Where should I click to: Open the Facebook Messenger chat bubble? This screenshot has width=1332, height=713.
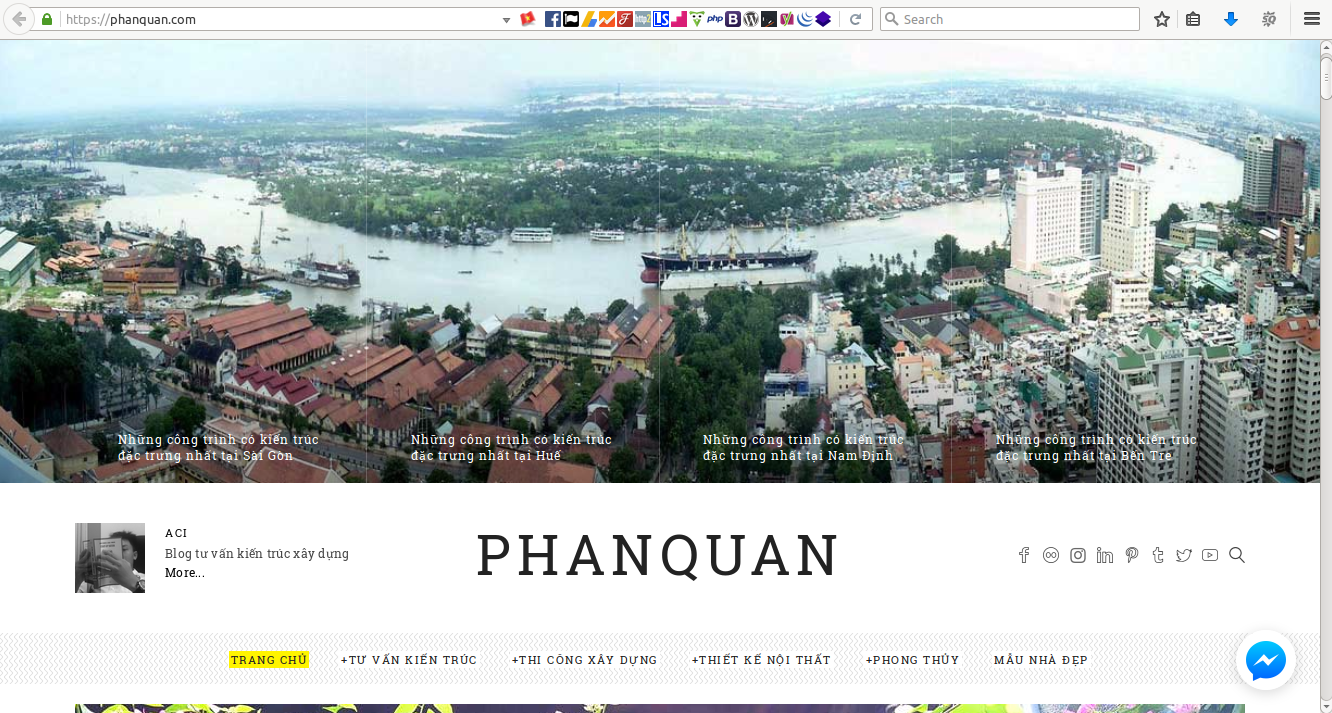(x=1265, y=661)
